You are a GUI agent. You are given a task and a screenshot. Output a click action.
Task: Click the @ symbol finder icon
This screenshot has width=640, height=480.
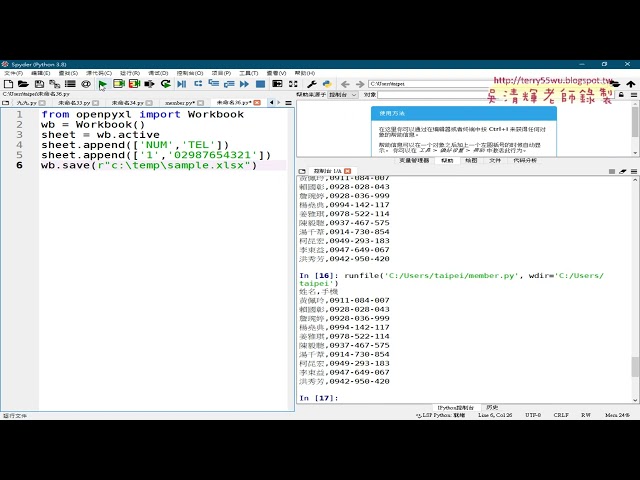pyautogui.click(x=86, y=84)
